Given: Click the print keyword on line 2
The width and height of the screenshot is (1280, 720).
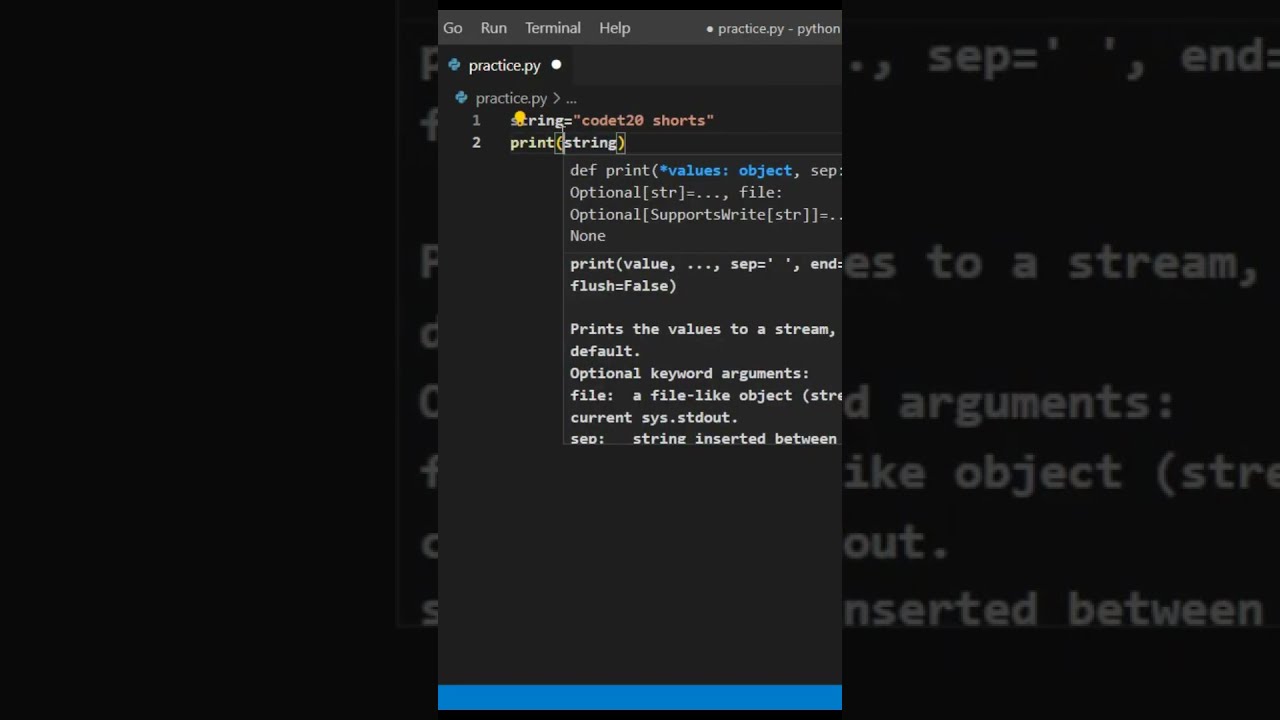Looking at the screenshot, I should point(532,142).
